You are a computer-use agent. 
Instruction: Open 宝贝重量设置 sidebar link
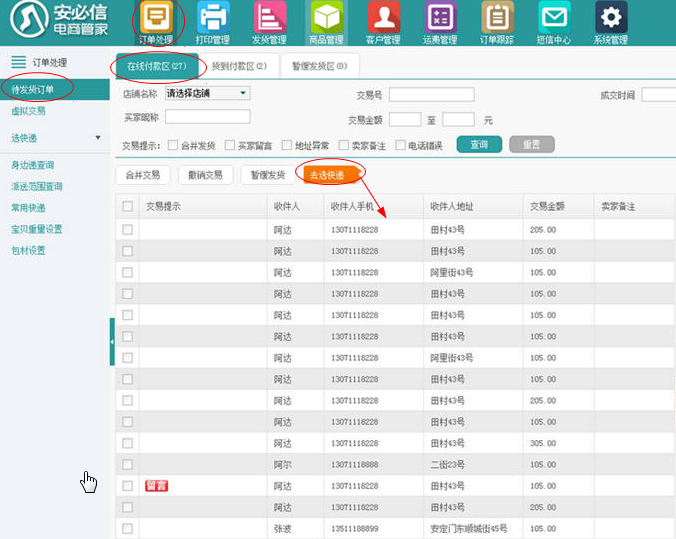(37, 229)
